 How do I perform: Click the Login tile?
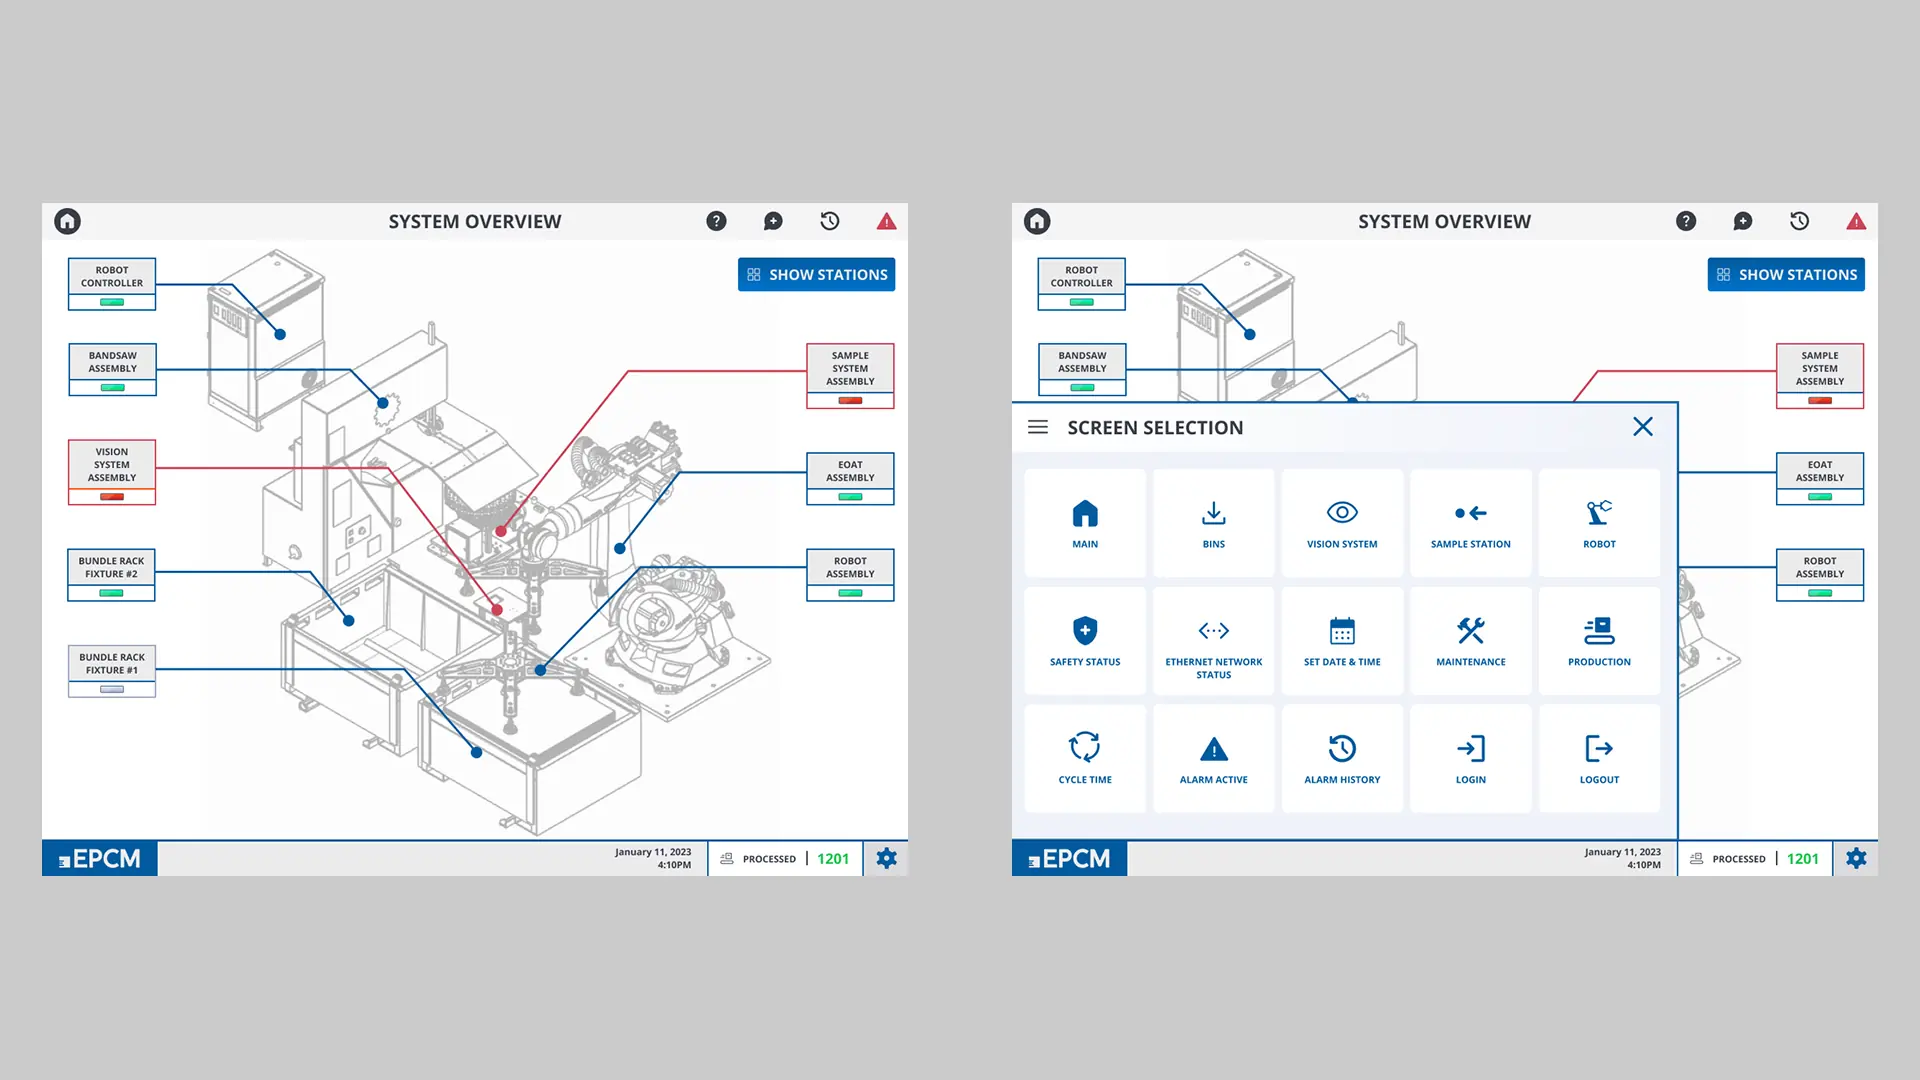pos(1470,758)
